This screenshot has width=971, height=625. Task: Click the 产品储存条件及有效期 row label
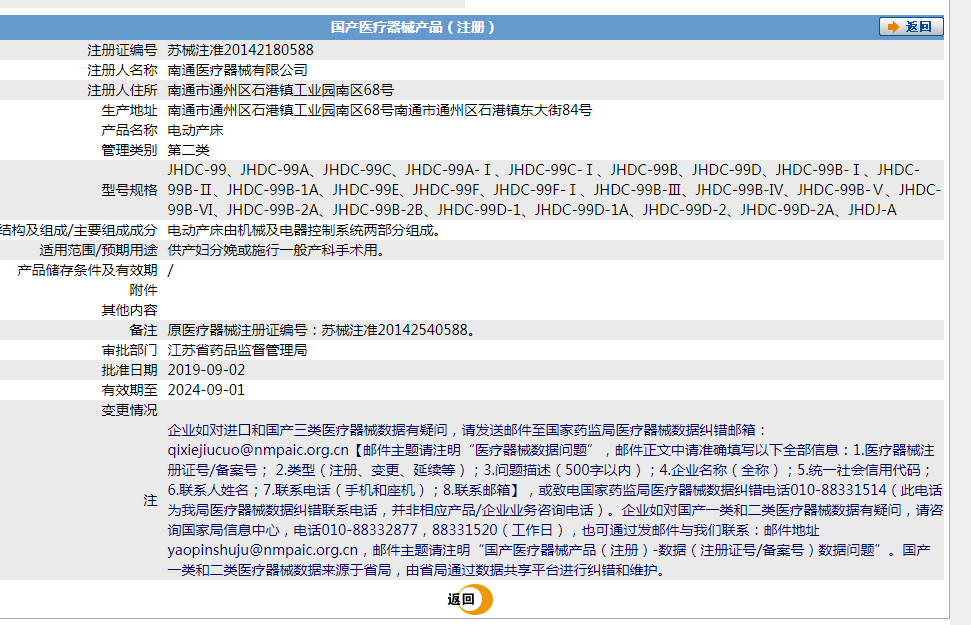(x=87, y=270)
